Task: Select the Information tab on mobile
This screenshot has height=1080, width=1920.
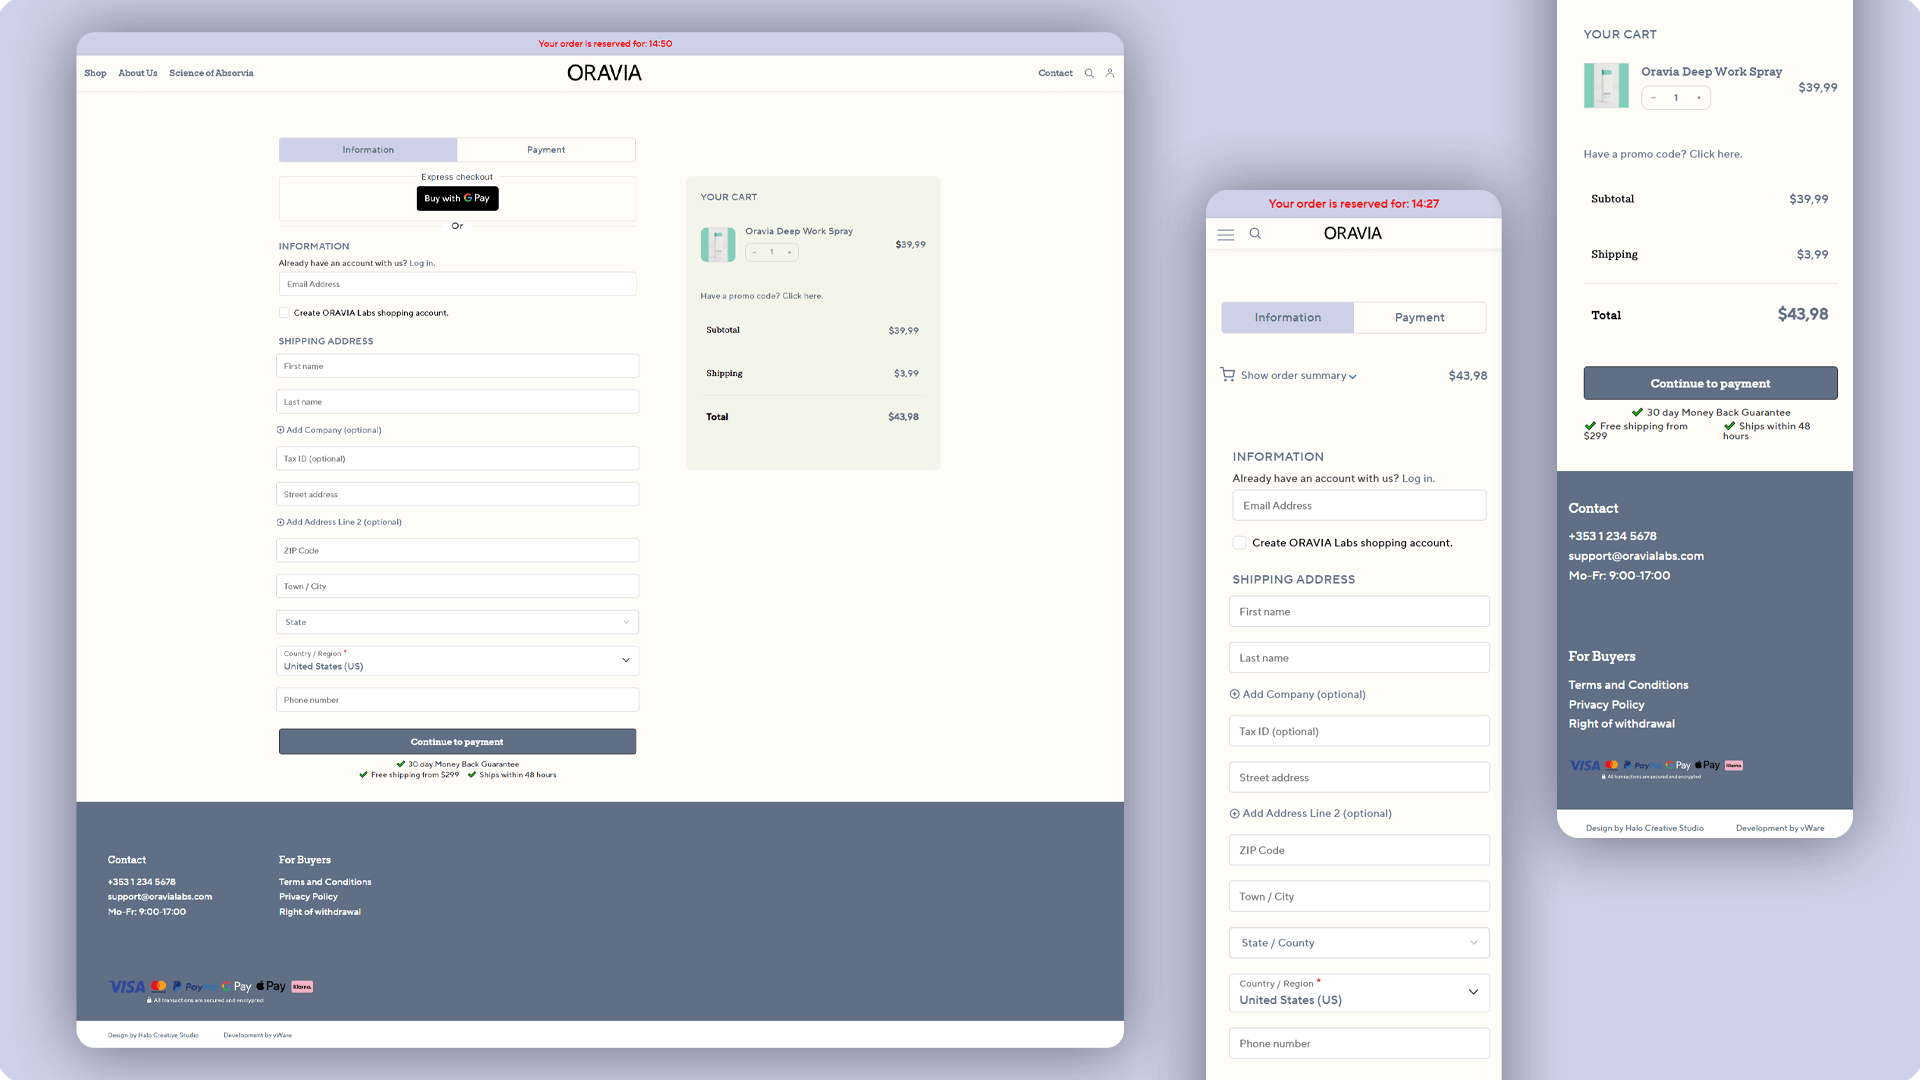Action: pos(1287,317)
